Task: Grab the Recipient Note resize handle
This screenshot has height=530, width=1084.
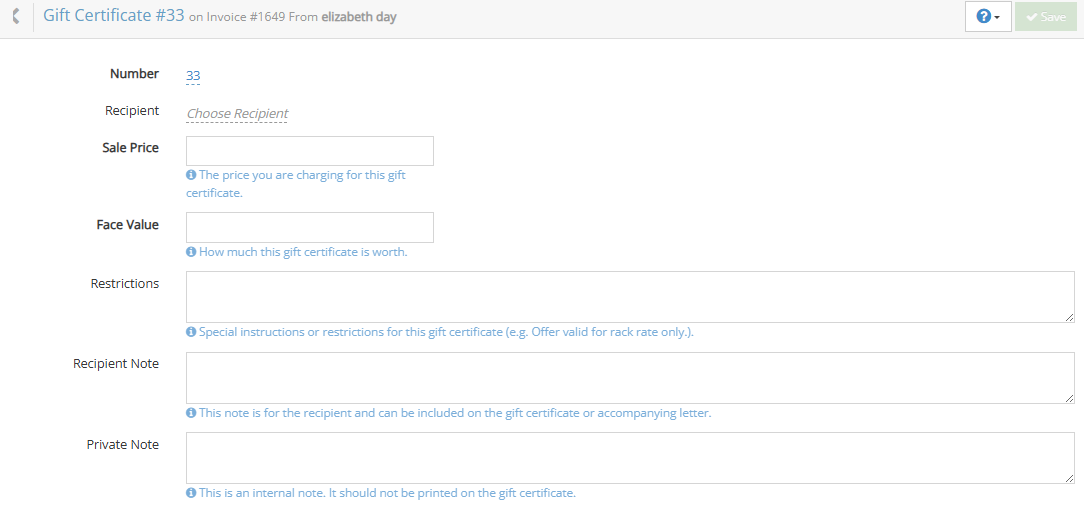Action: click(x=1070, y=398)
